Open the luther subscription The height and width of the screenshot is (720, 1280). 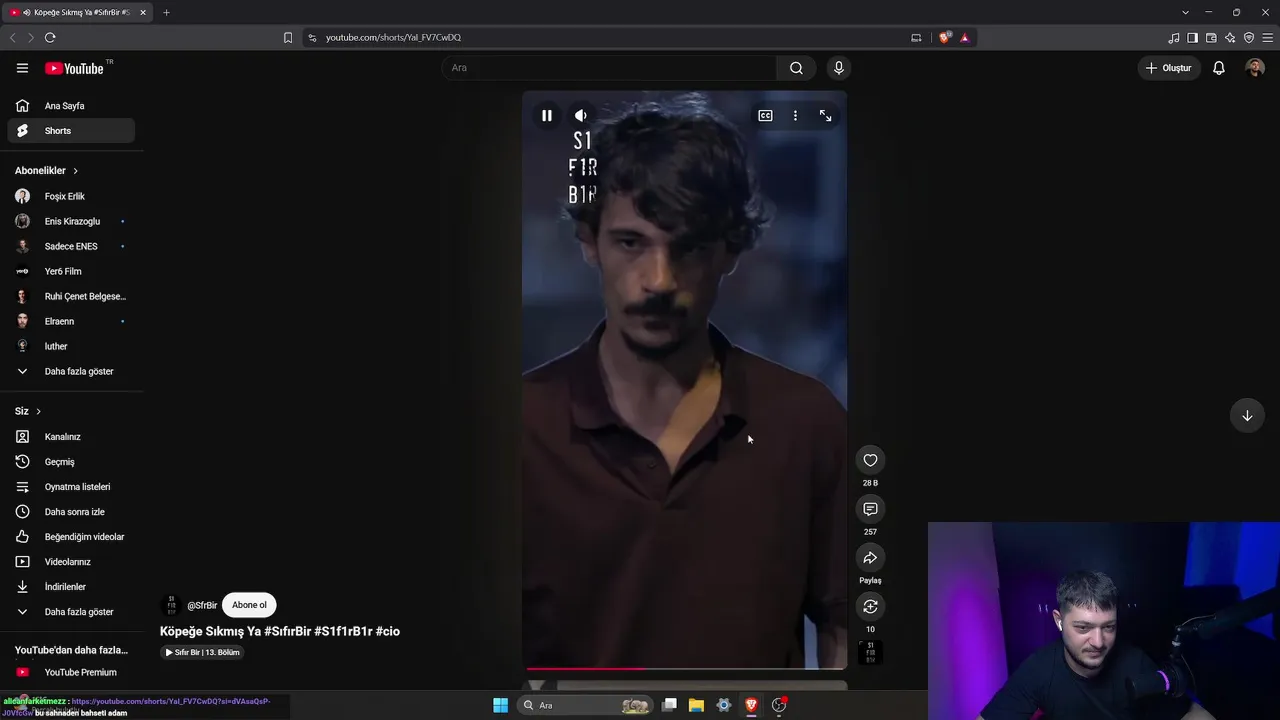point(71,346)
